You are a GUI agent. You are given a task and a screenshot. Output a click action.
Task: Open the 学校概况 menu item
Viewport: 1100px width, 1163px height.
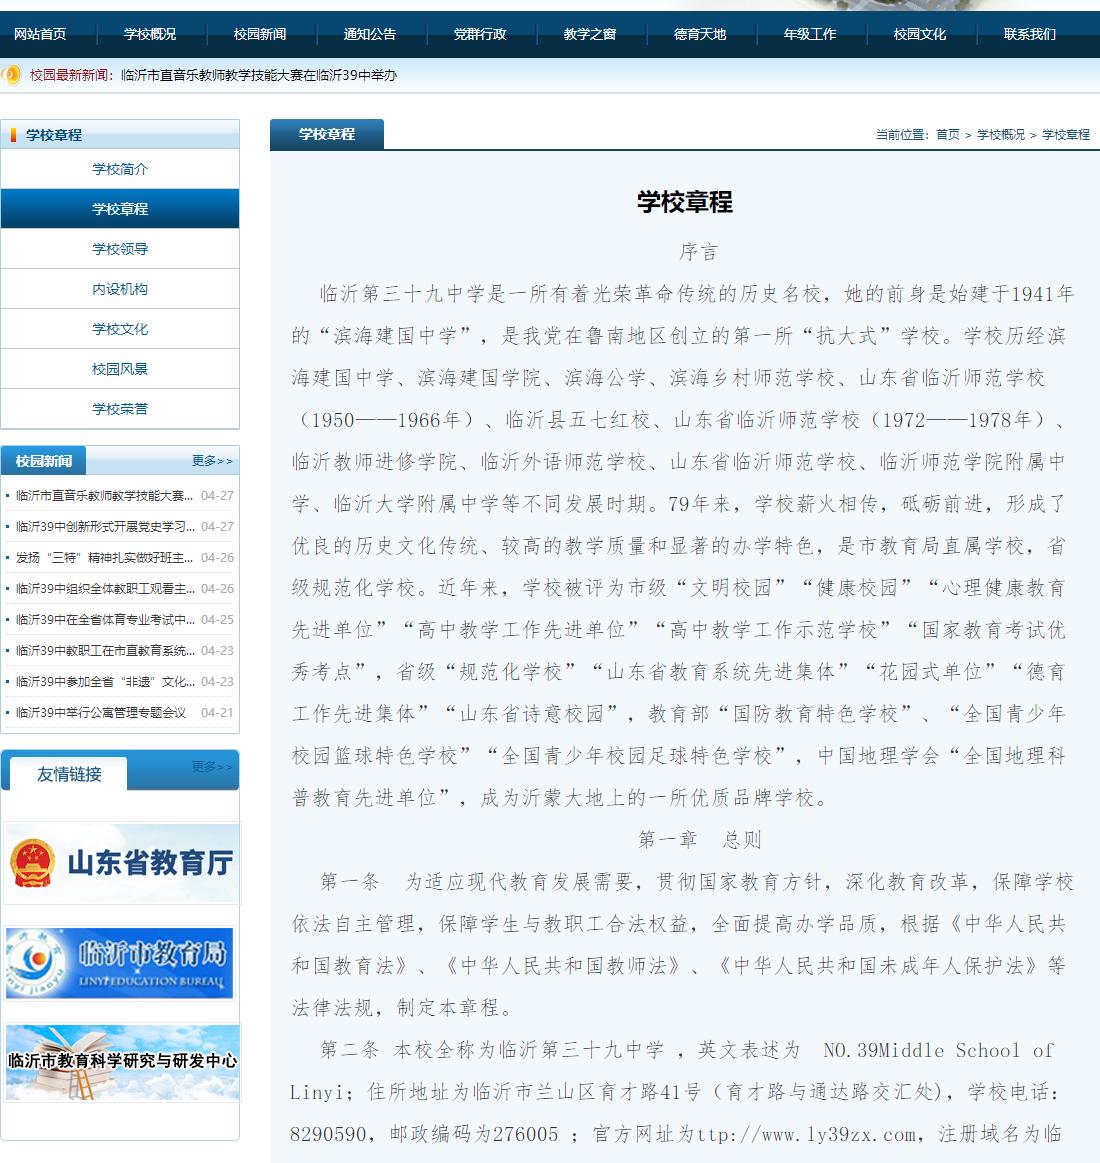[x=147, y=33]
